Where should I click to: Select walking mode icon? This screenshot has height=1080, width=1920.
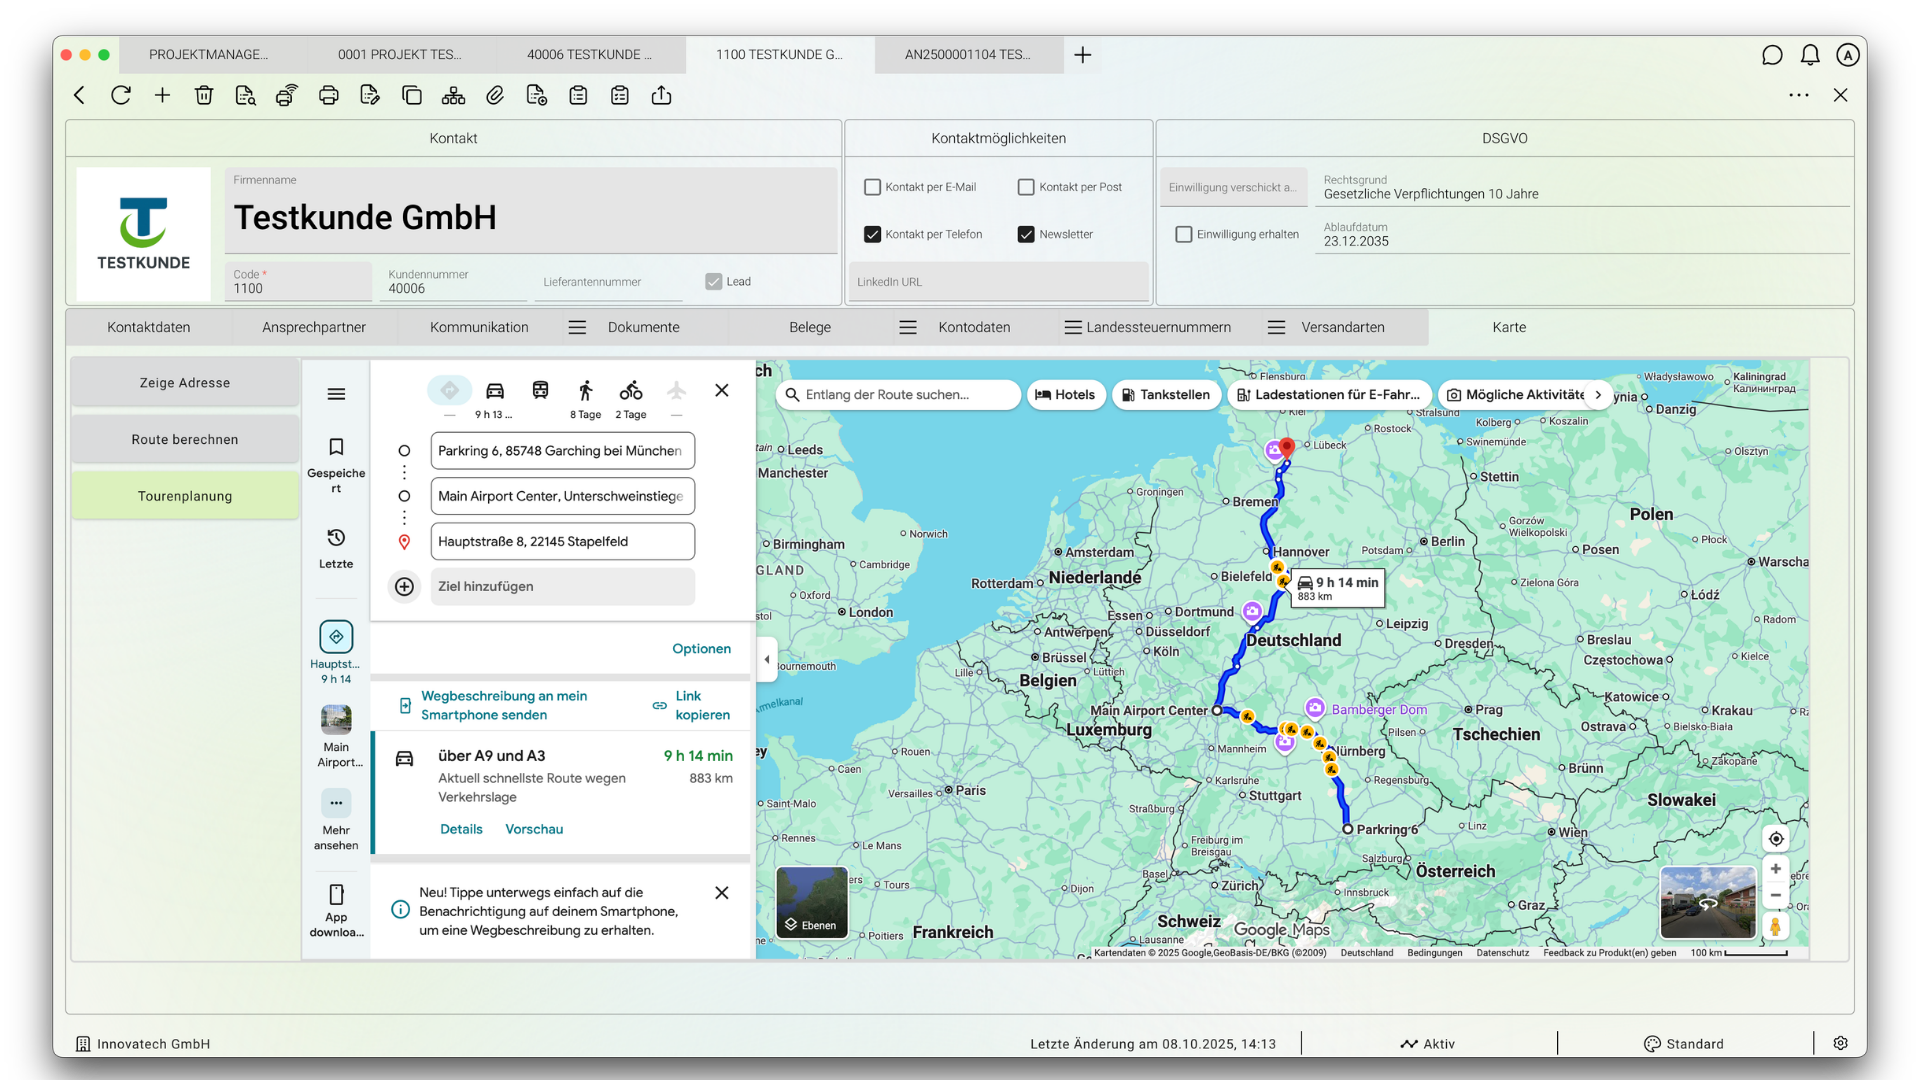[x=586, y=391]
